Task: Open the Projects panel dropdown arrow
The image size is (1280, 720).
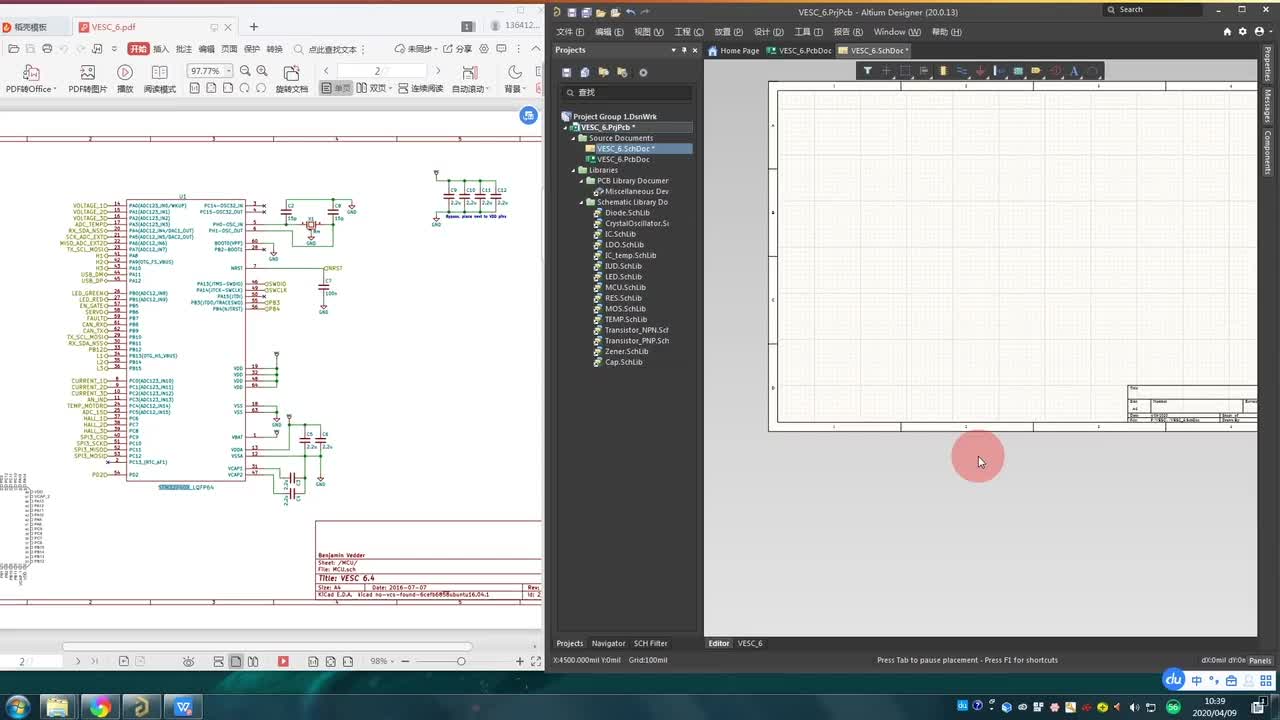Action: pyautogui.click(x=673, y=50)
